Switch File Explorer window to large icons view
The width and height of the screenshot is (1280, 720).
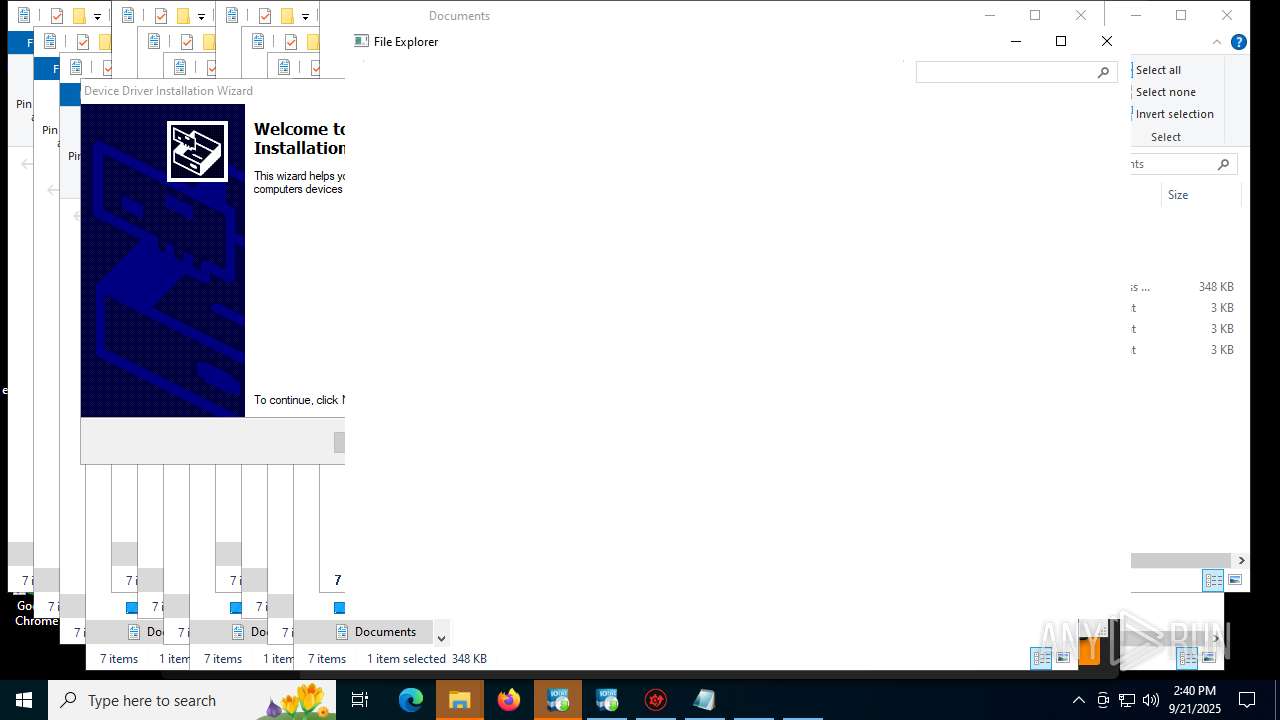pyautogui.click(x=1063, y=657)
